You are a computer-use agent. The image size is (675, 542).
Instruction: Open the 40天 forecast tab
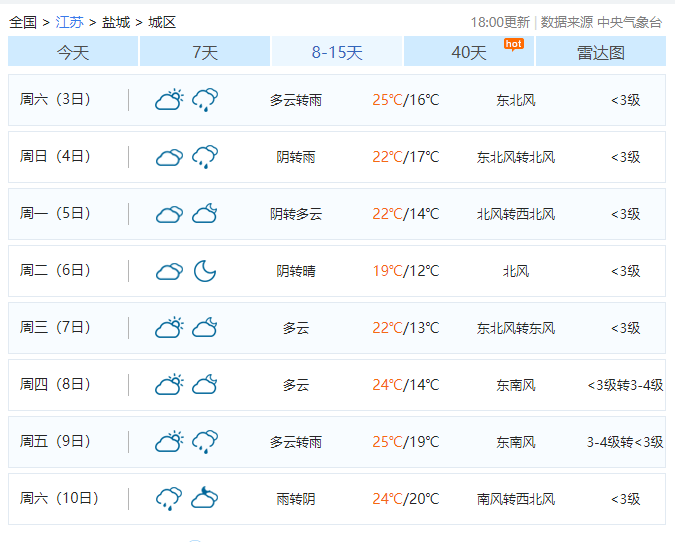click(468, 52)
